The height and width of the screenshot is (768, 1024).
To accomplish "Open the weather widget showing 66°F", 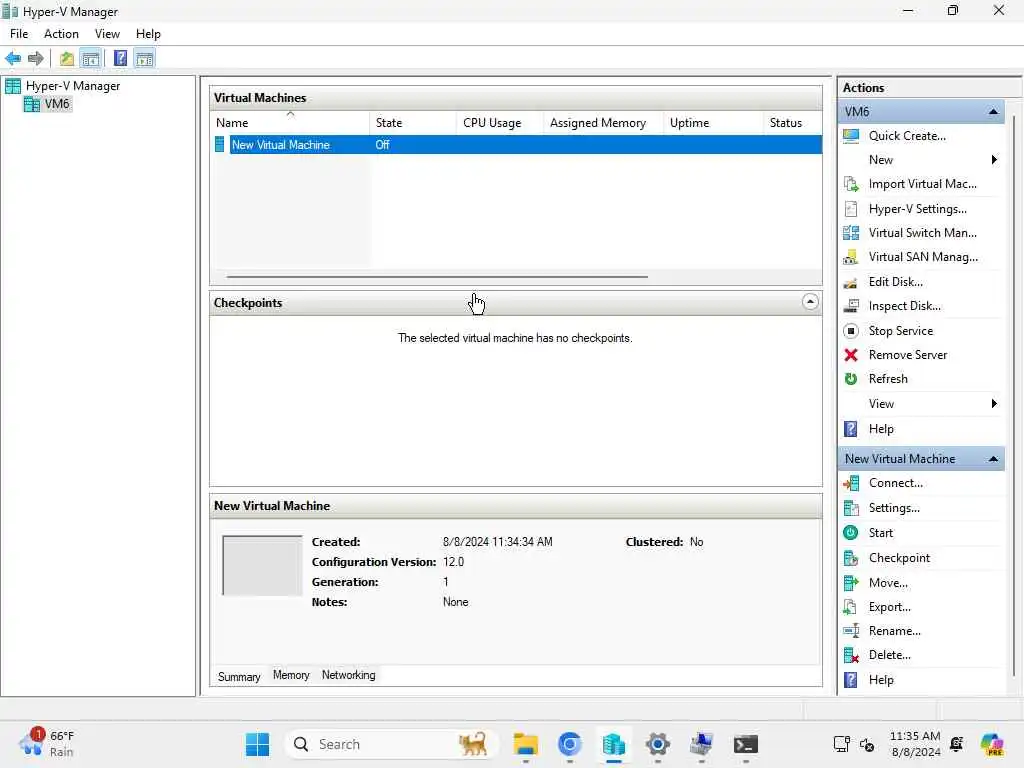I will [x=47, y=744].
